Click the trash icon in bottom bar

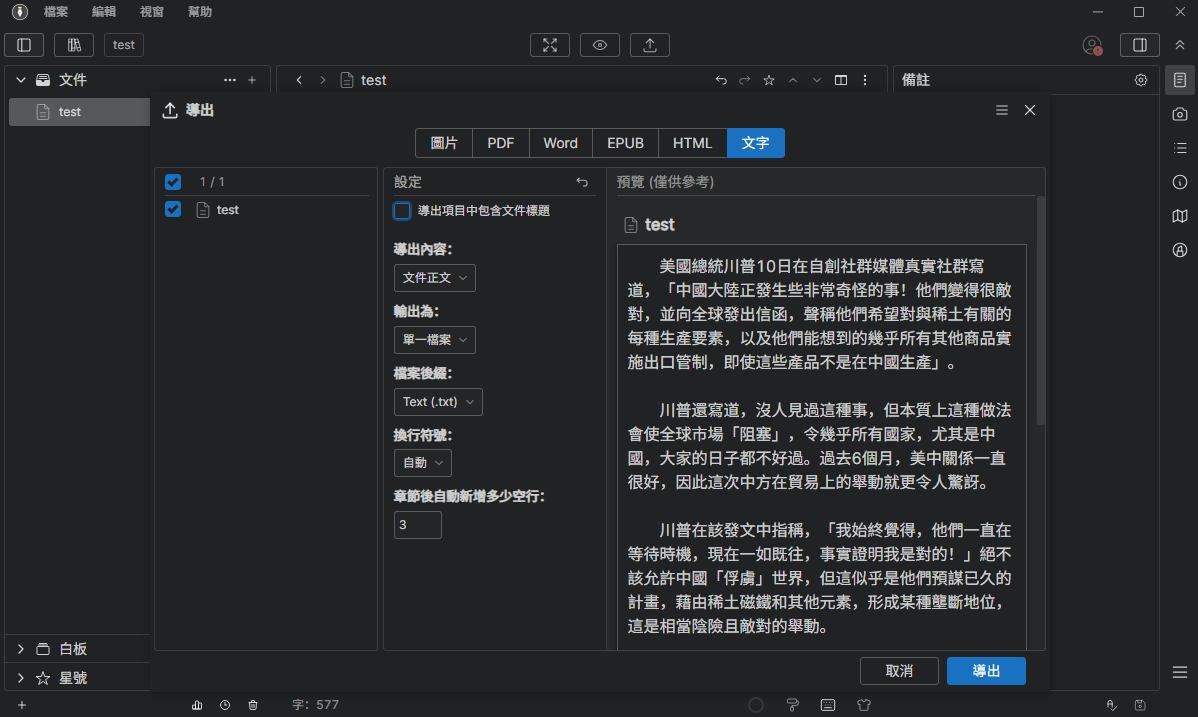click(x=253, y=705)
